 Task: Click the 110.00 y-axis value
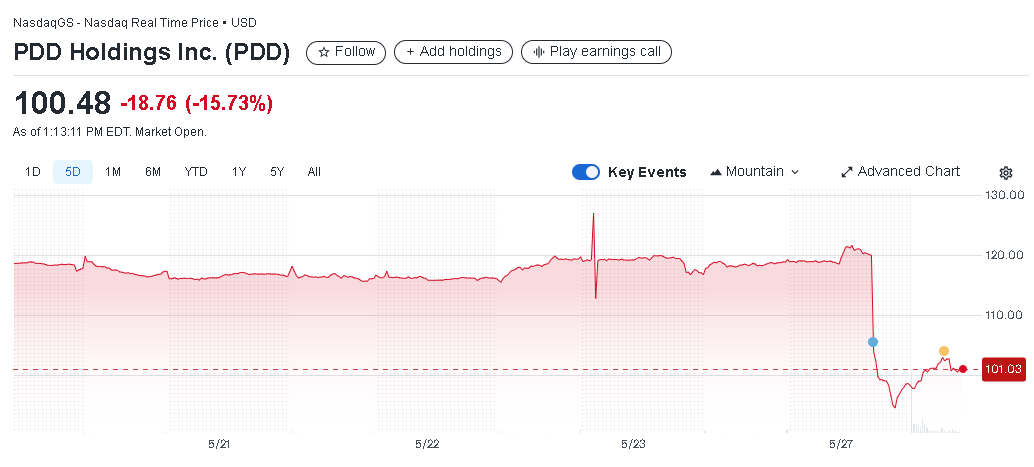(1006, 315)
